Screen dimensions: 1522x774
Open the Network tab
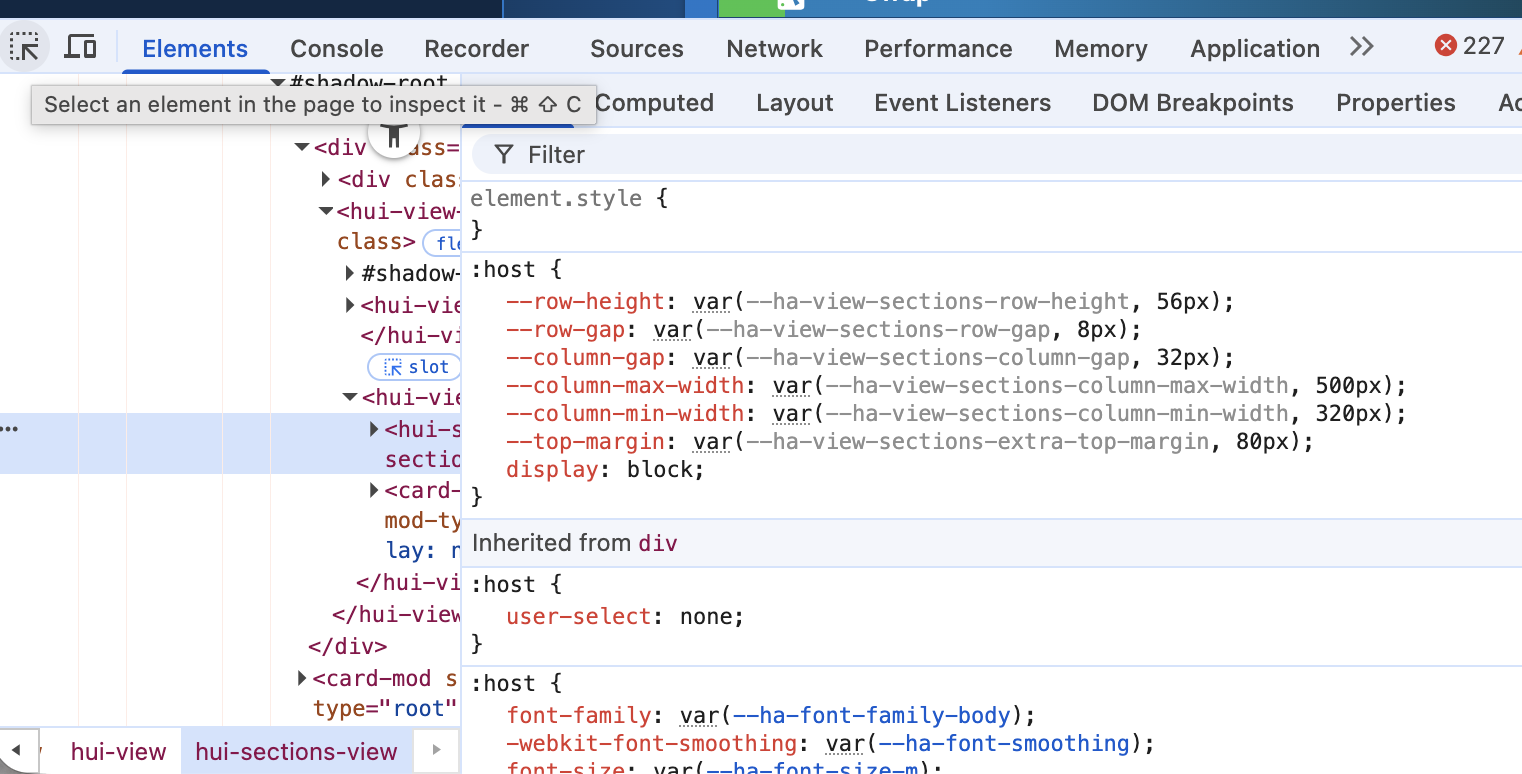pyautogui.click(x=774, y=49)
